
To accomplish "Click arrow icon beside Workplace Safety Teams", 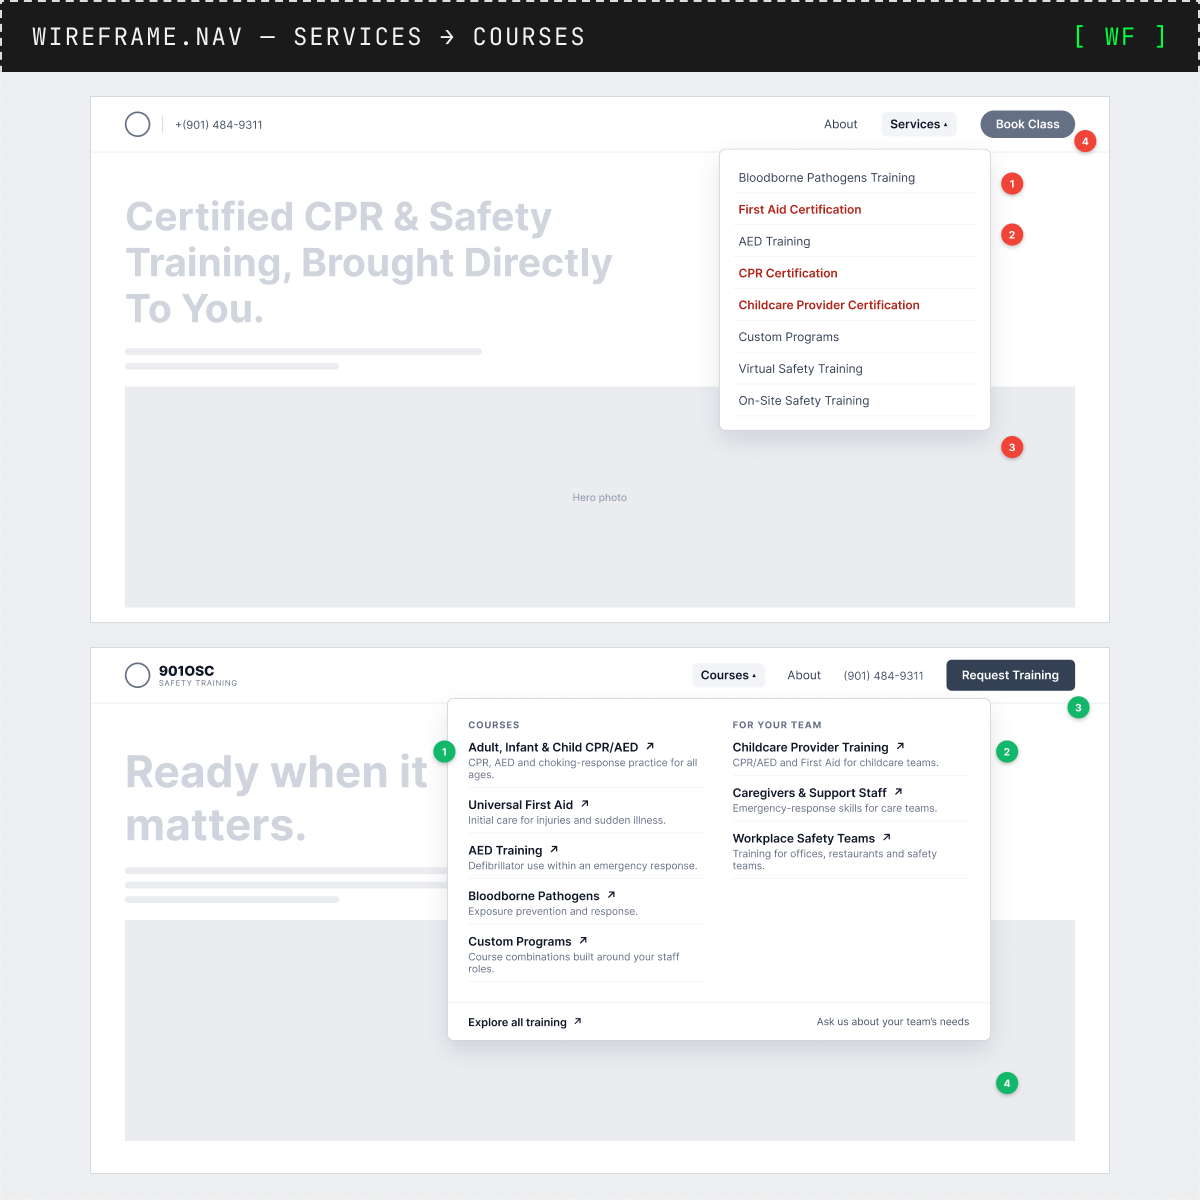I will [887, 838].
